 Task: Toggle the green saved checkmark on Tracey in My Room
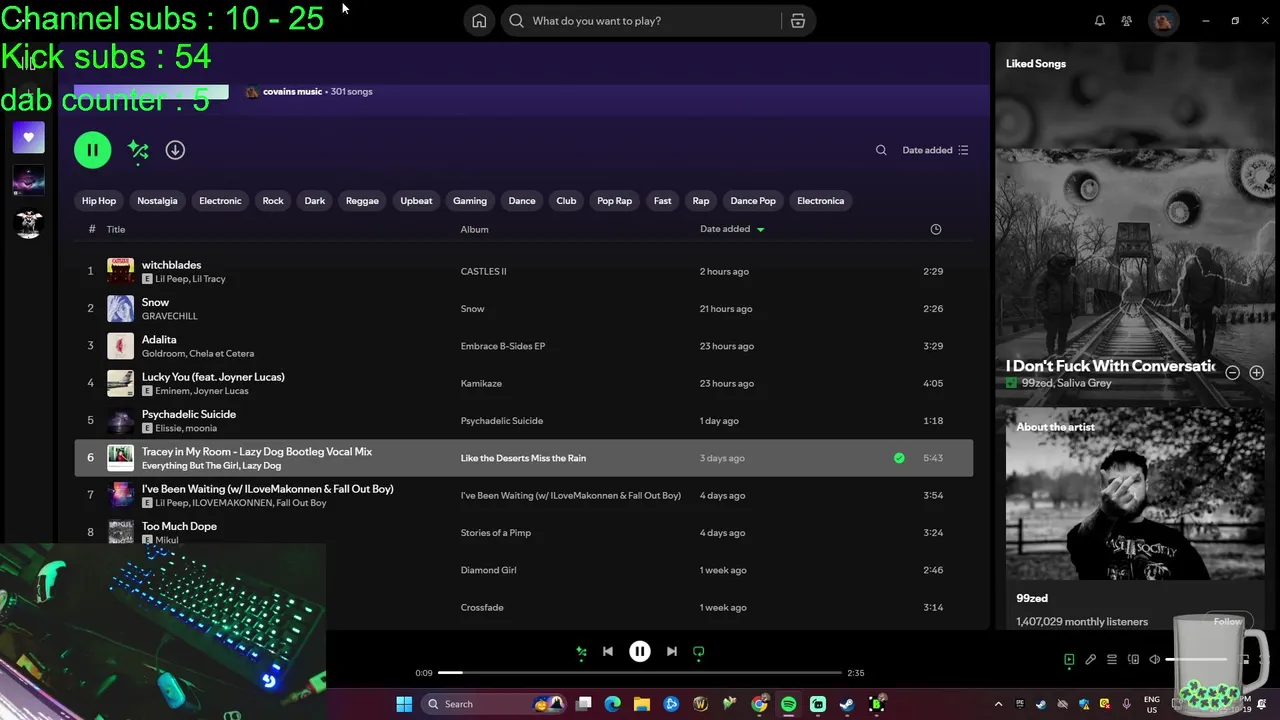point(899,458)
